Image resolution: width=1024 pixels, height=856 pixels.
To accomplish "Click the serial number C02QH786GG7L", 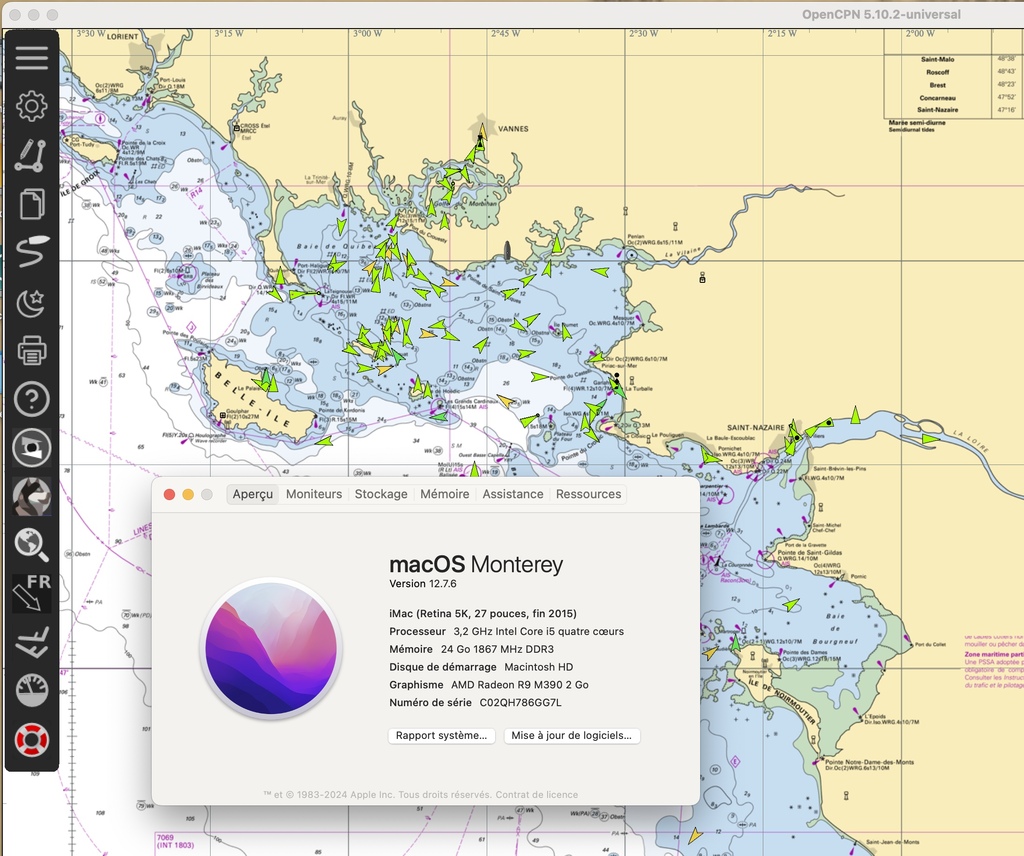I will point(520,703).
